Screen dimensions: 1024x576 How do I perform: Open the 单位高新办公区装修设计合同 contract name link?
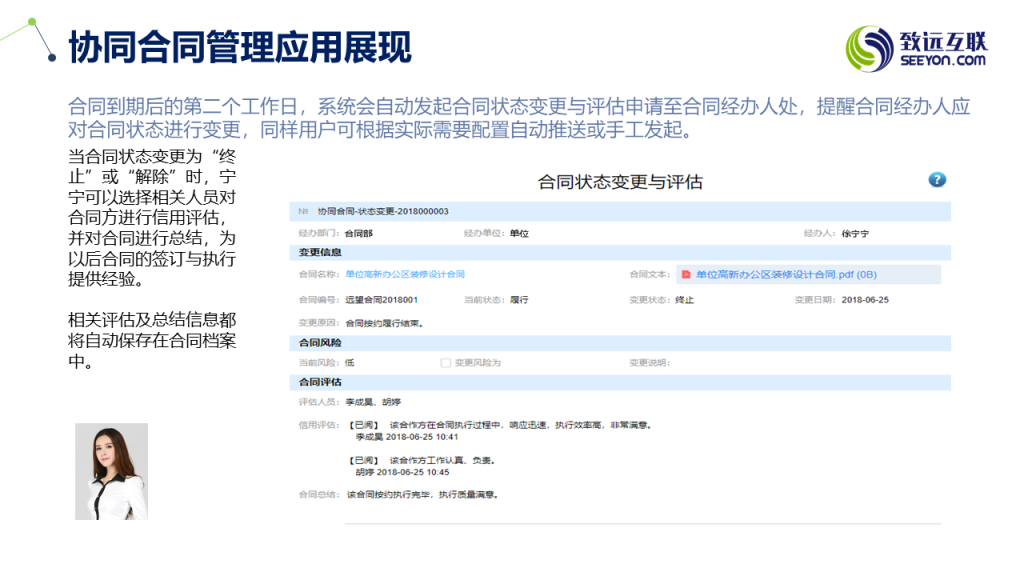coord(405,274)
